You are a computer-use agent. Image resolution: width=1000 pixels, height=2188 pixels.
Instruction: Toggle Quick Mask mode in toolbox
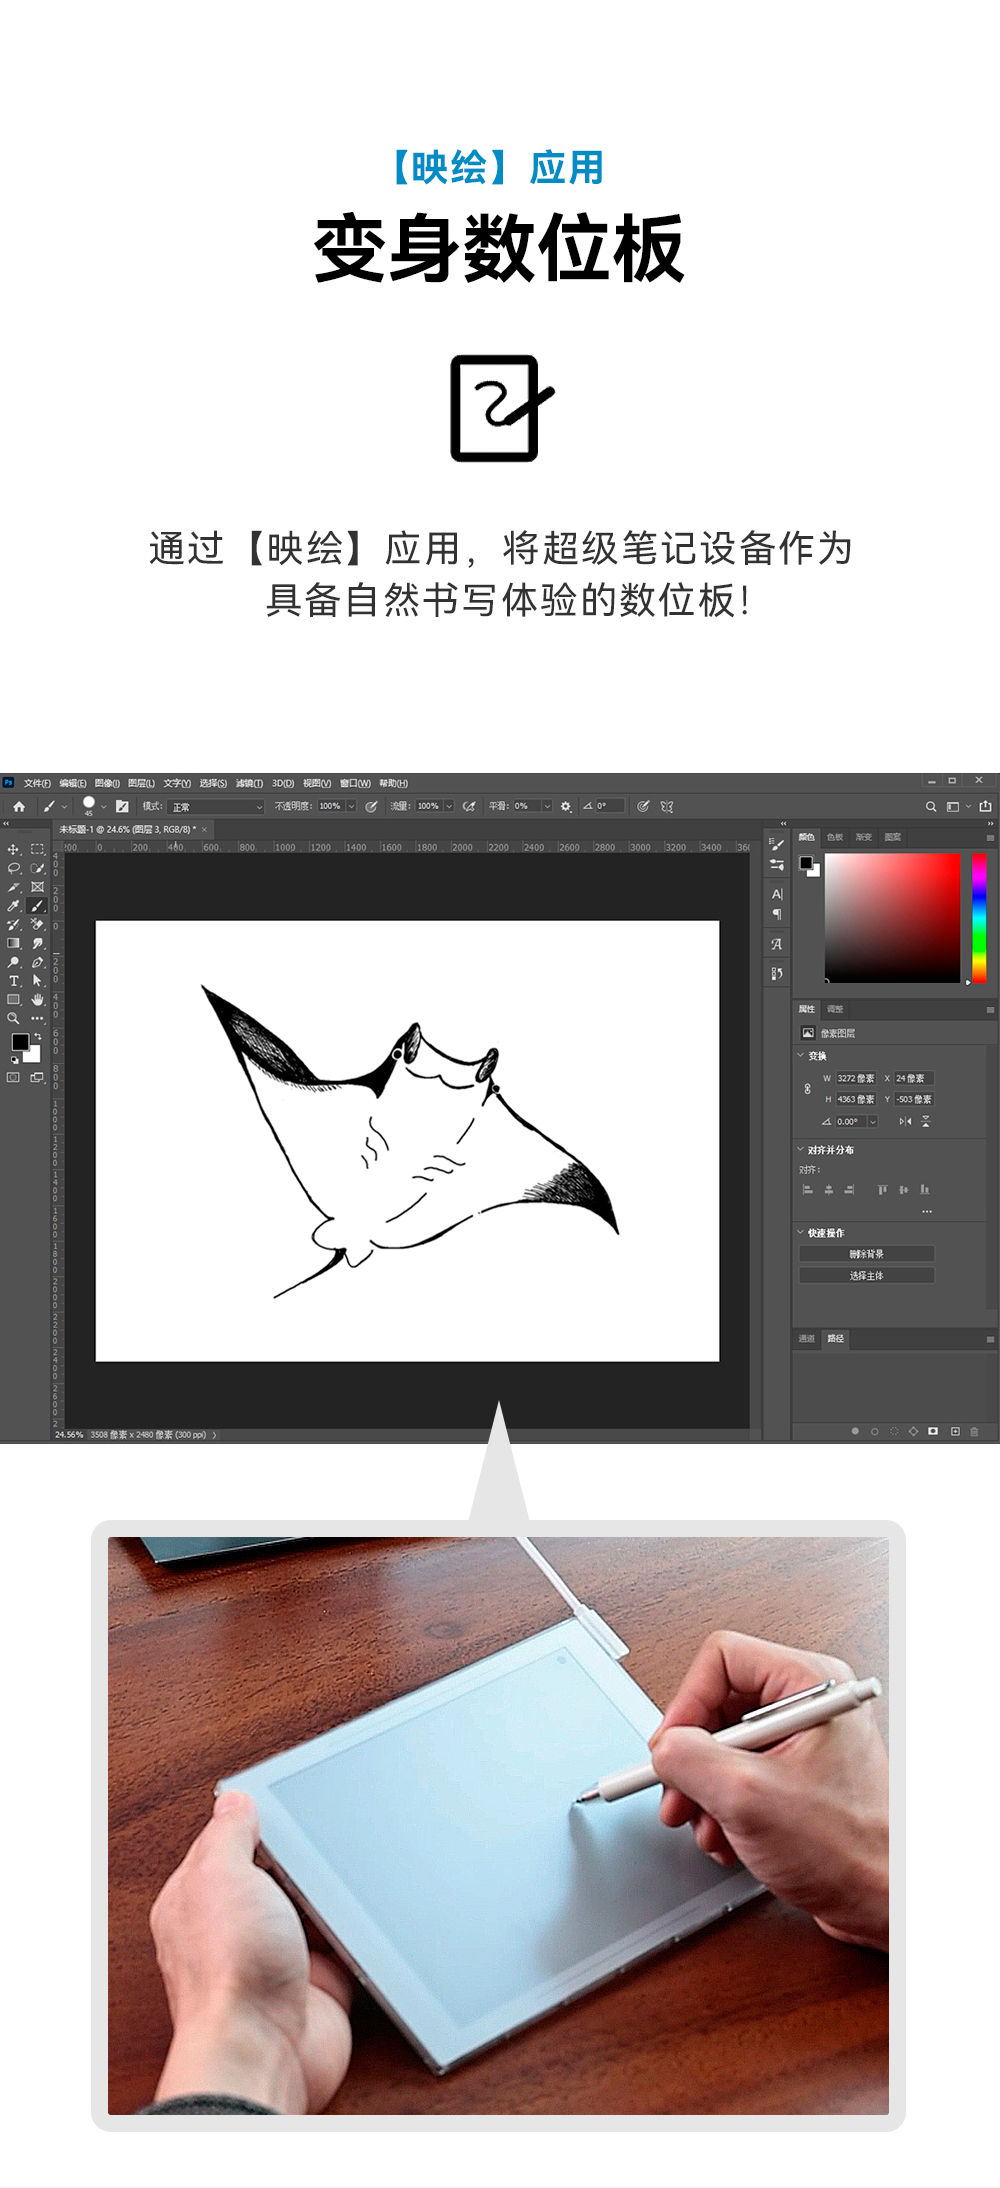[x=14, y=1077]
